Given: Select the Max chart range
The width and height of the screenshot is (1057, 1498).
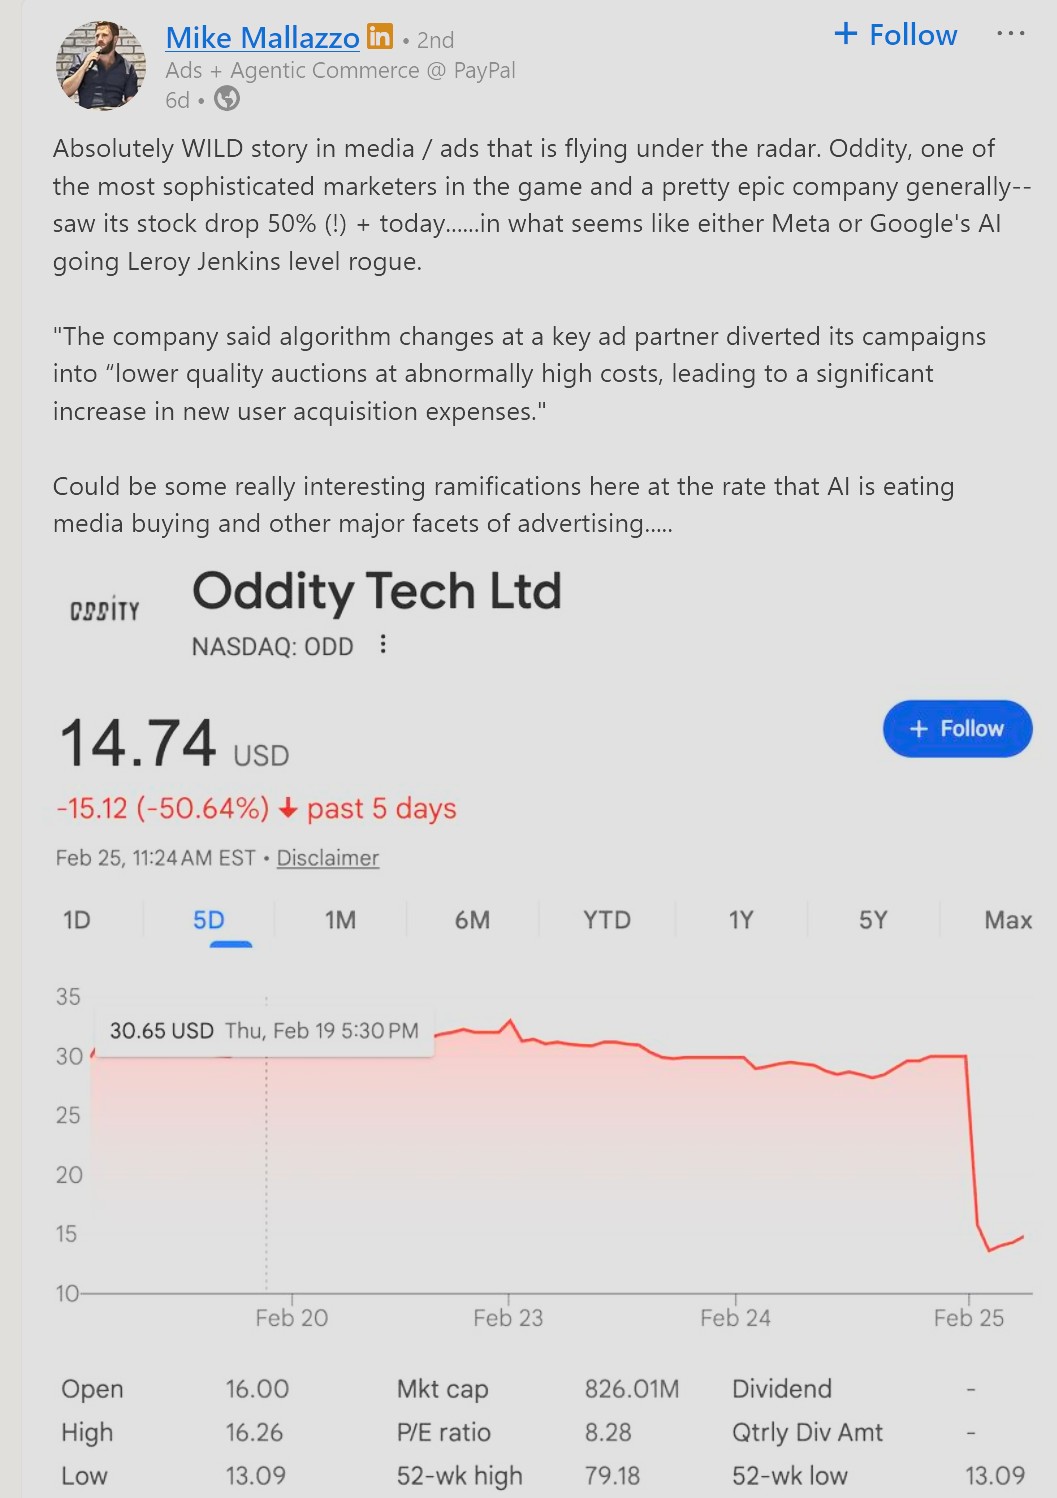Looking at the screenshot, I should tap(1007, 920).
